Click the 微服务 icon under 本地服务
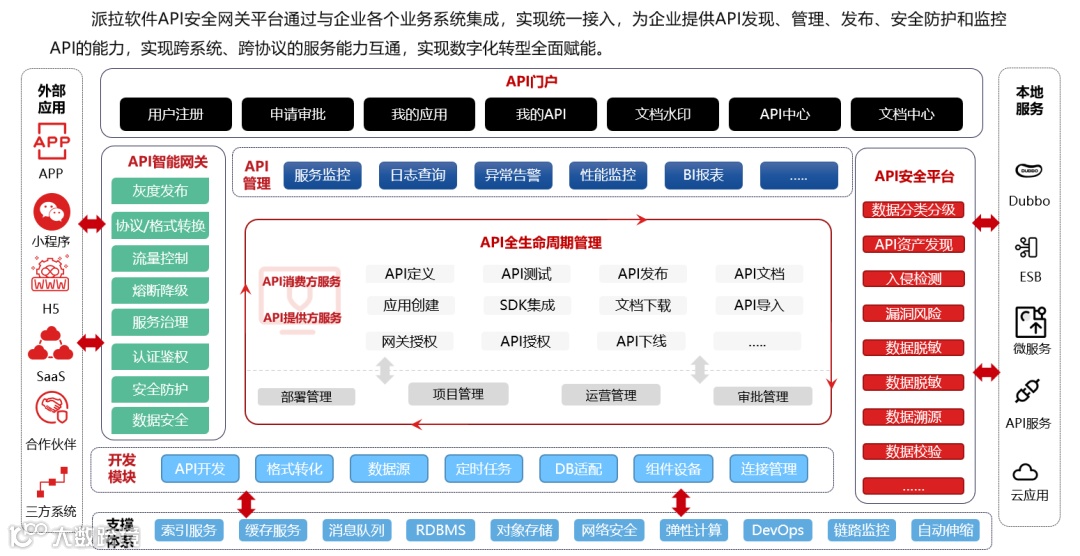1080x556 pixels. pyautogui.click(x=1031, y=322)
